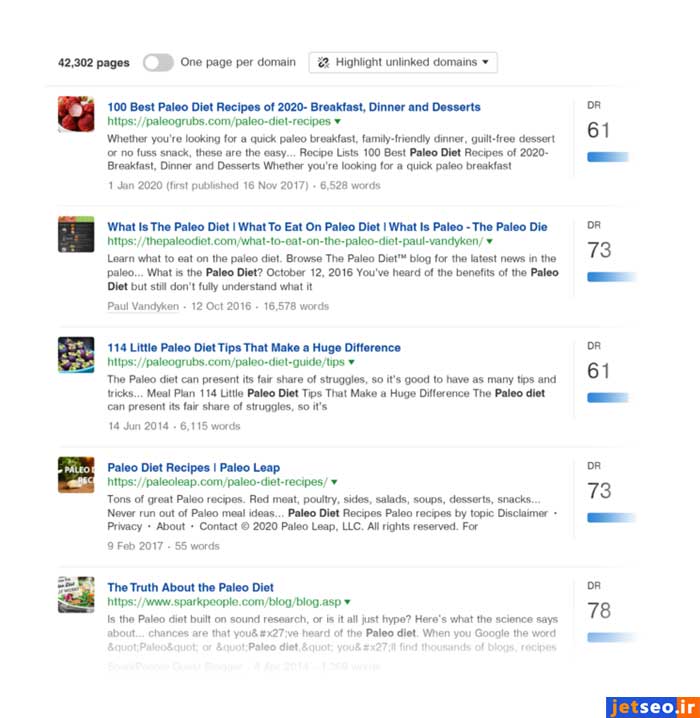
Task: Expand the thepaleodiet.com URL dropdown arrow
Action: (489, 242)
